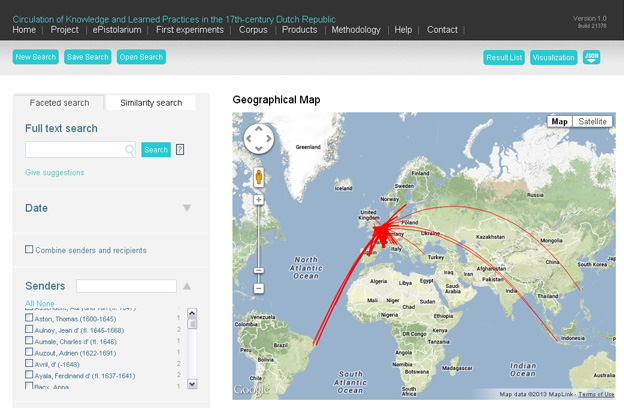Click the senders list scrollbar thumb
This screenshot has height=408, width=624.
[192, 324]
